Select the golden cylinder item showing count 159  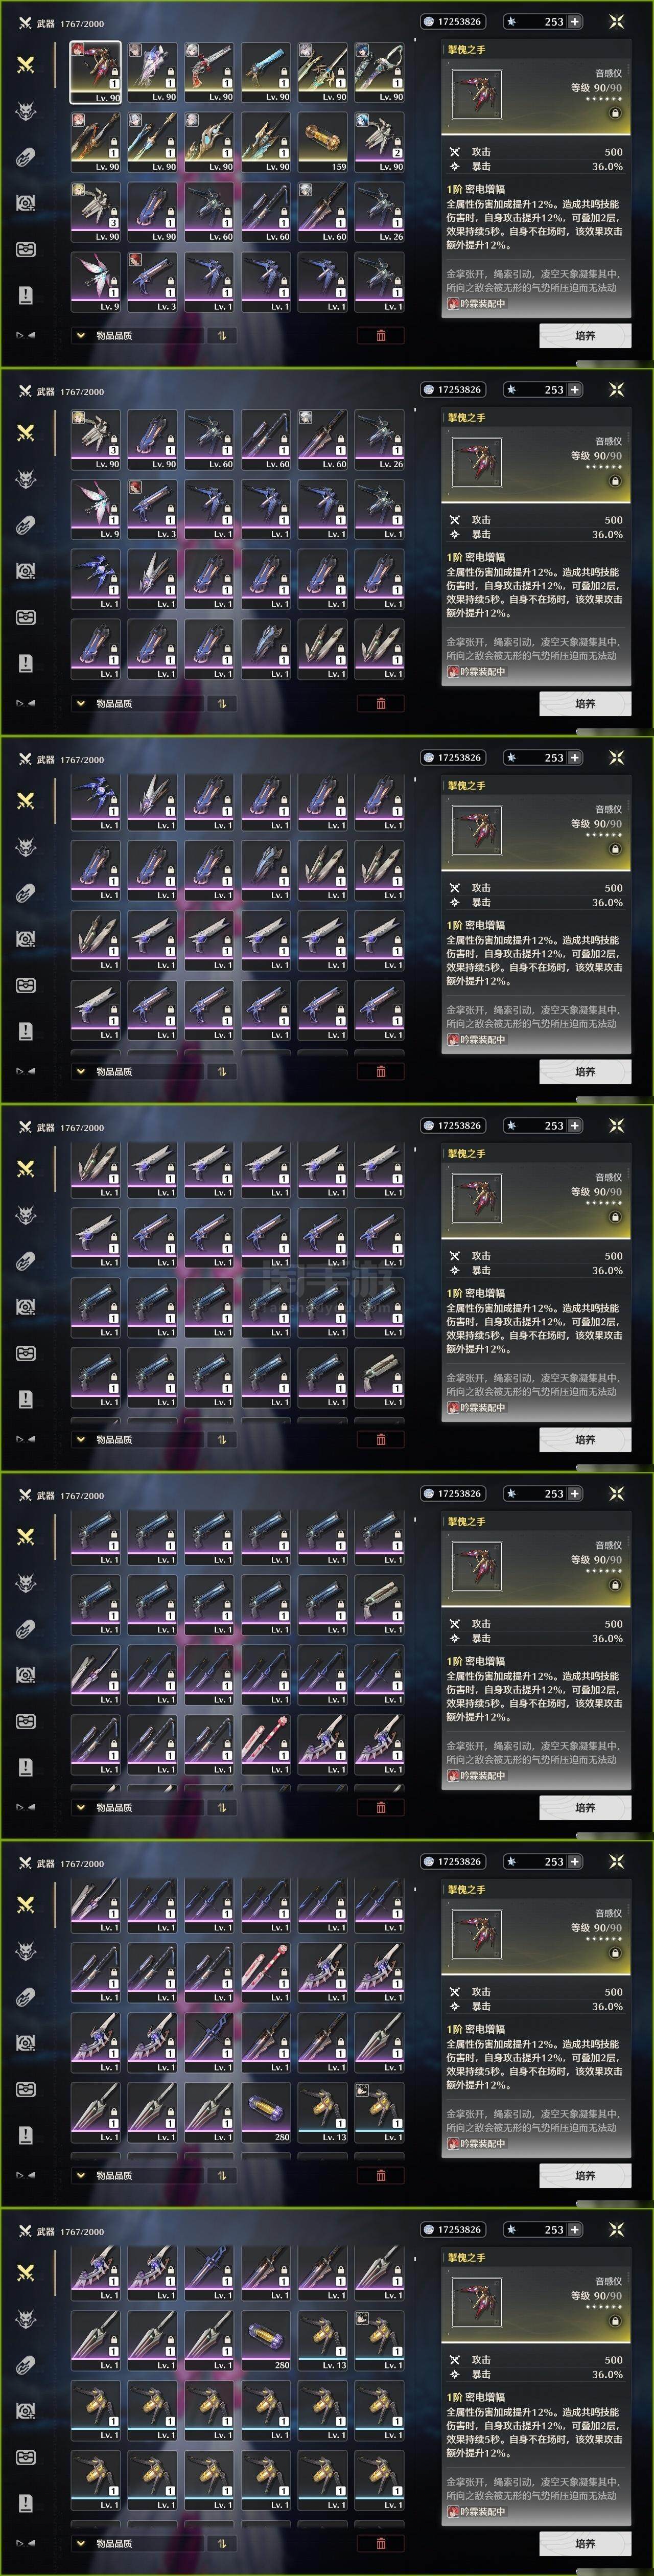click(323, 142)
